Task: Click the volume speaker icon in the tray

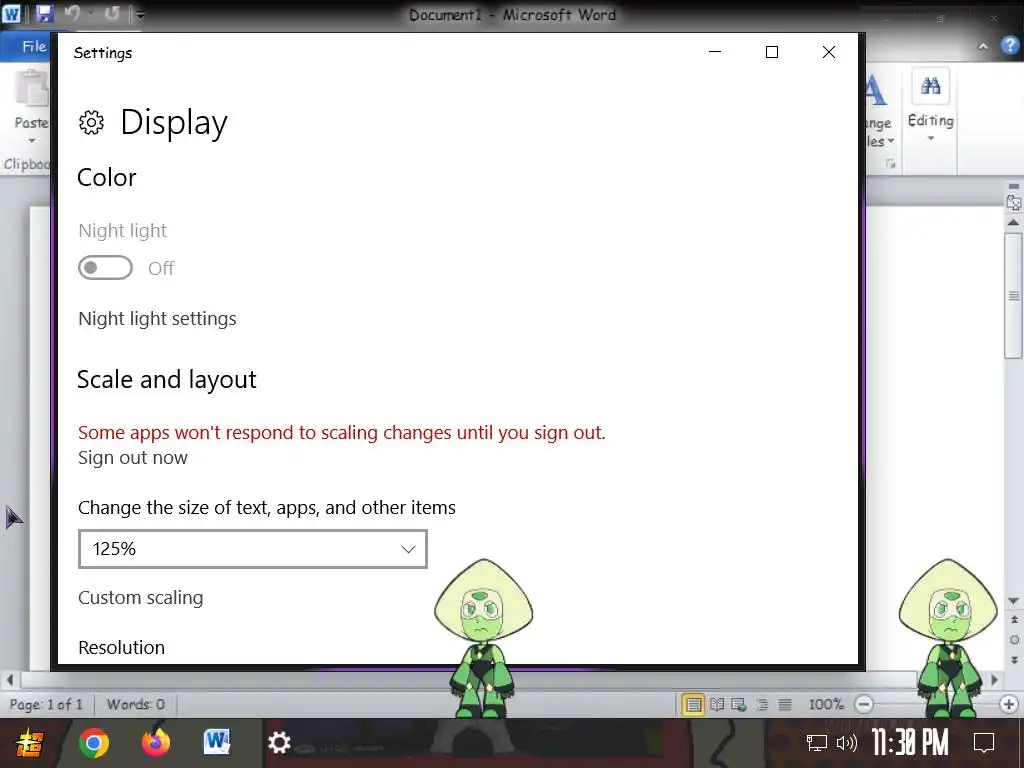Action: coord(846,743)
